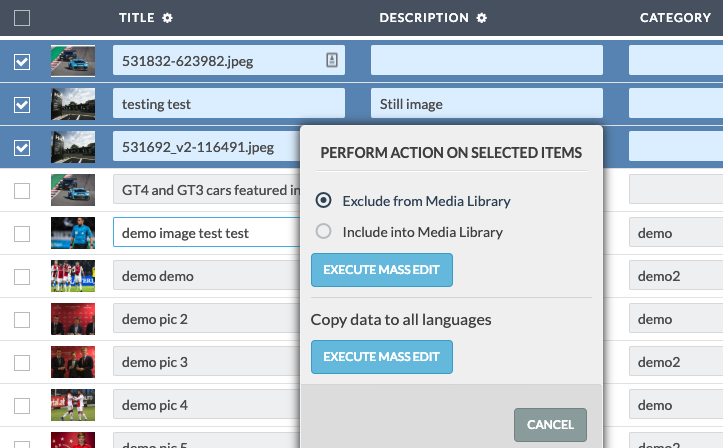Click the icon inside 531832-623982.jpeg title field

(x=332, y=60)
